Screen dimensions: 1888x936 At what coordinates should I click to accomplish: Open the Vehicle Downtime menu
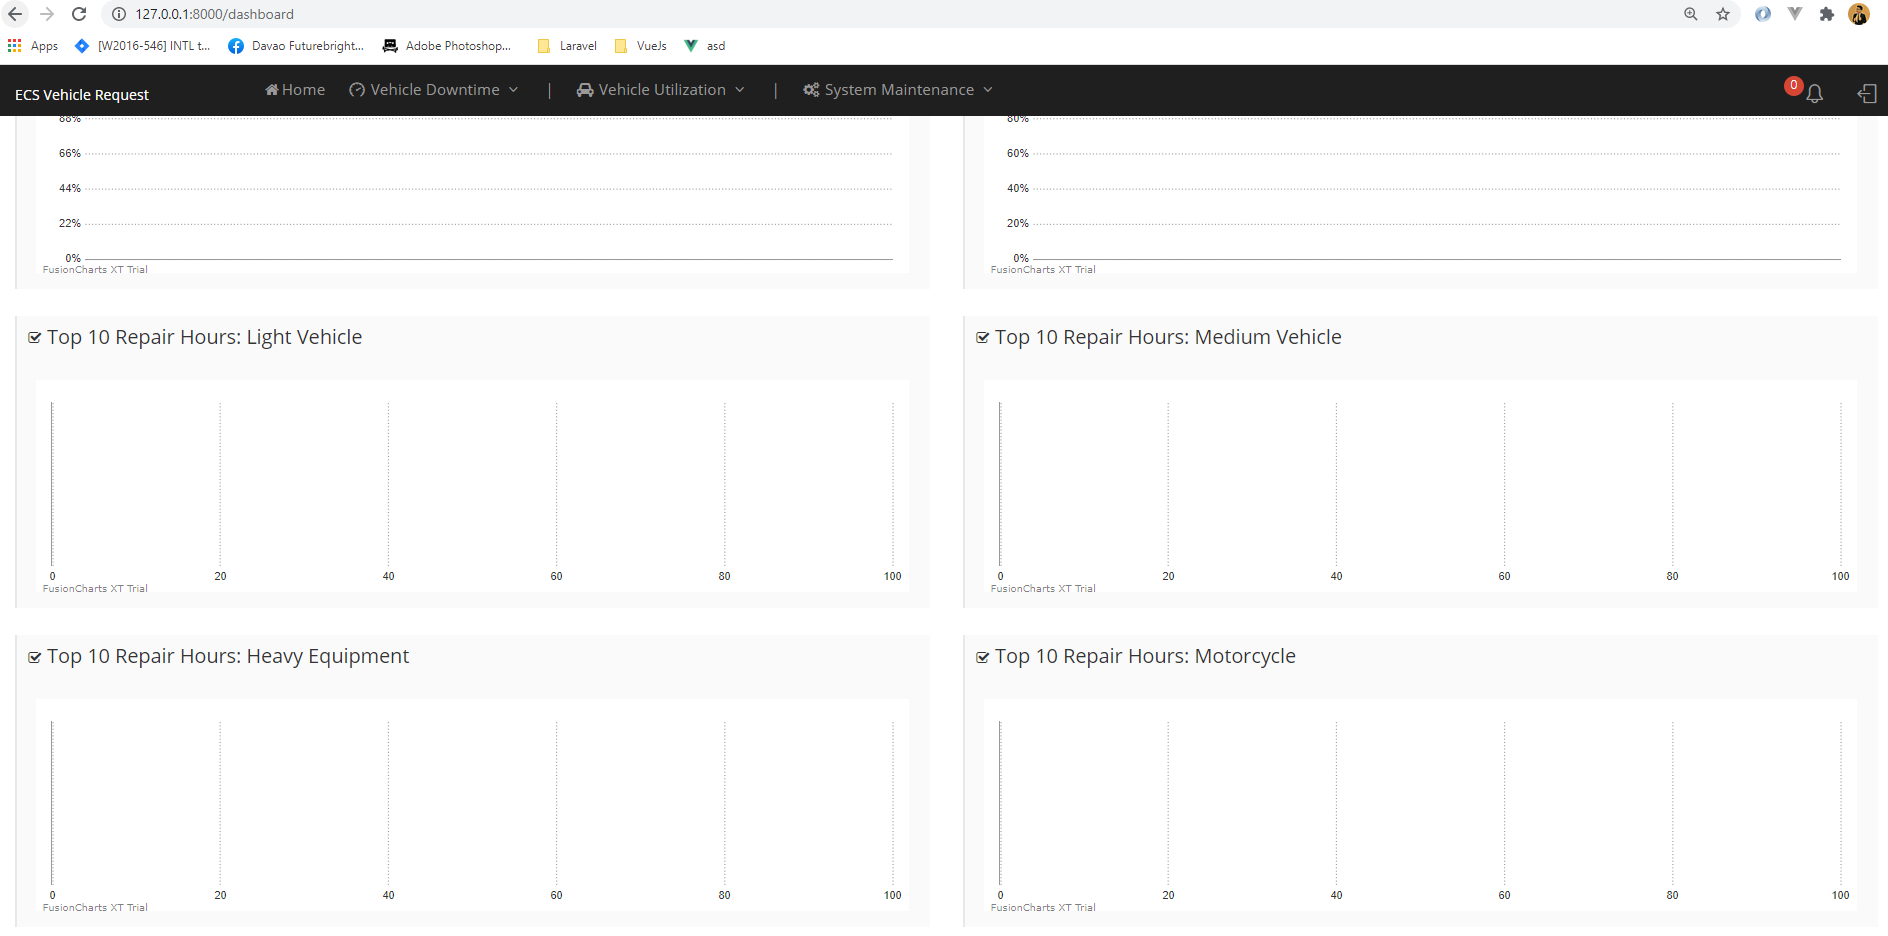pos(434,90)
